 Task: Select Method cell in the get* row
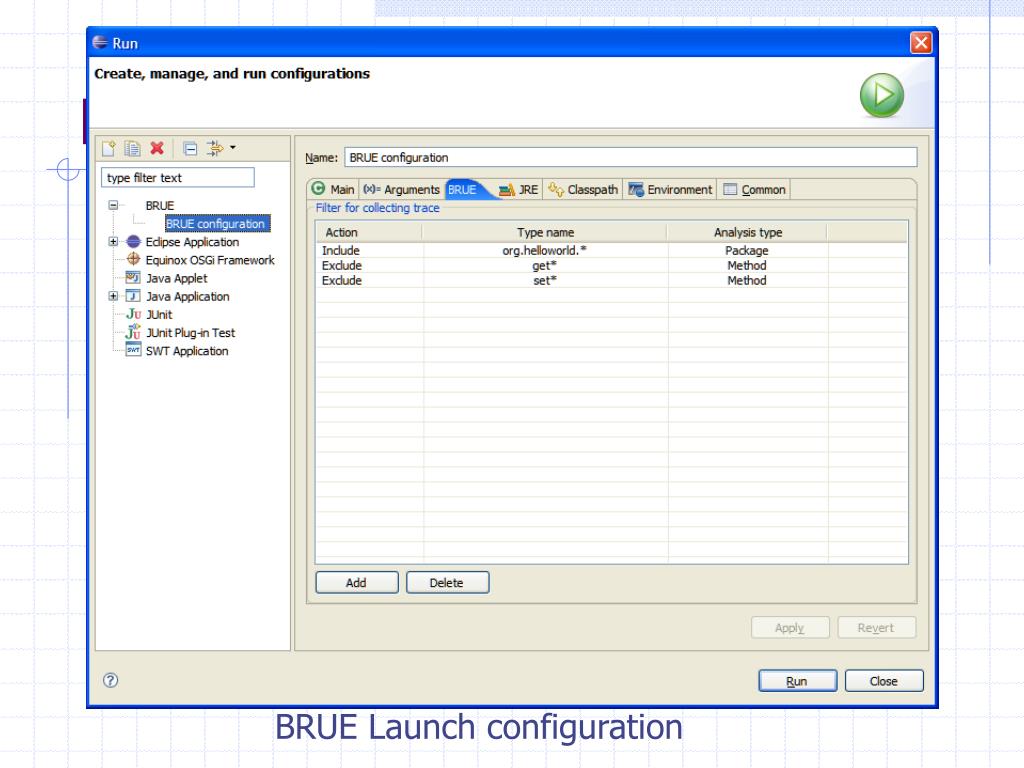747,266
